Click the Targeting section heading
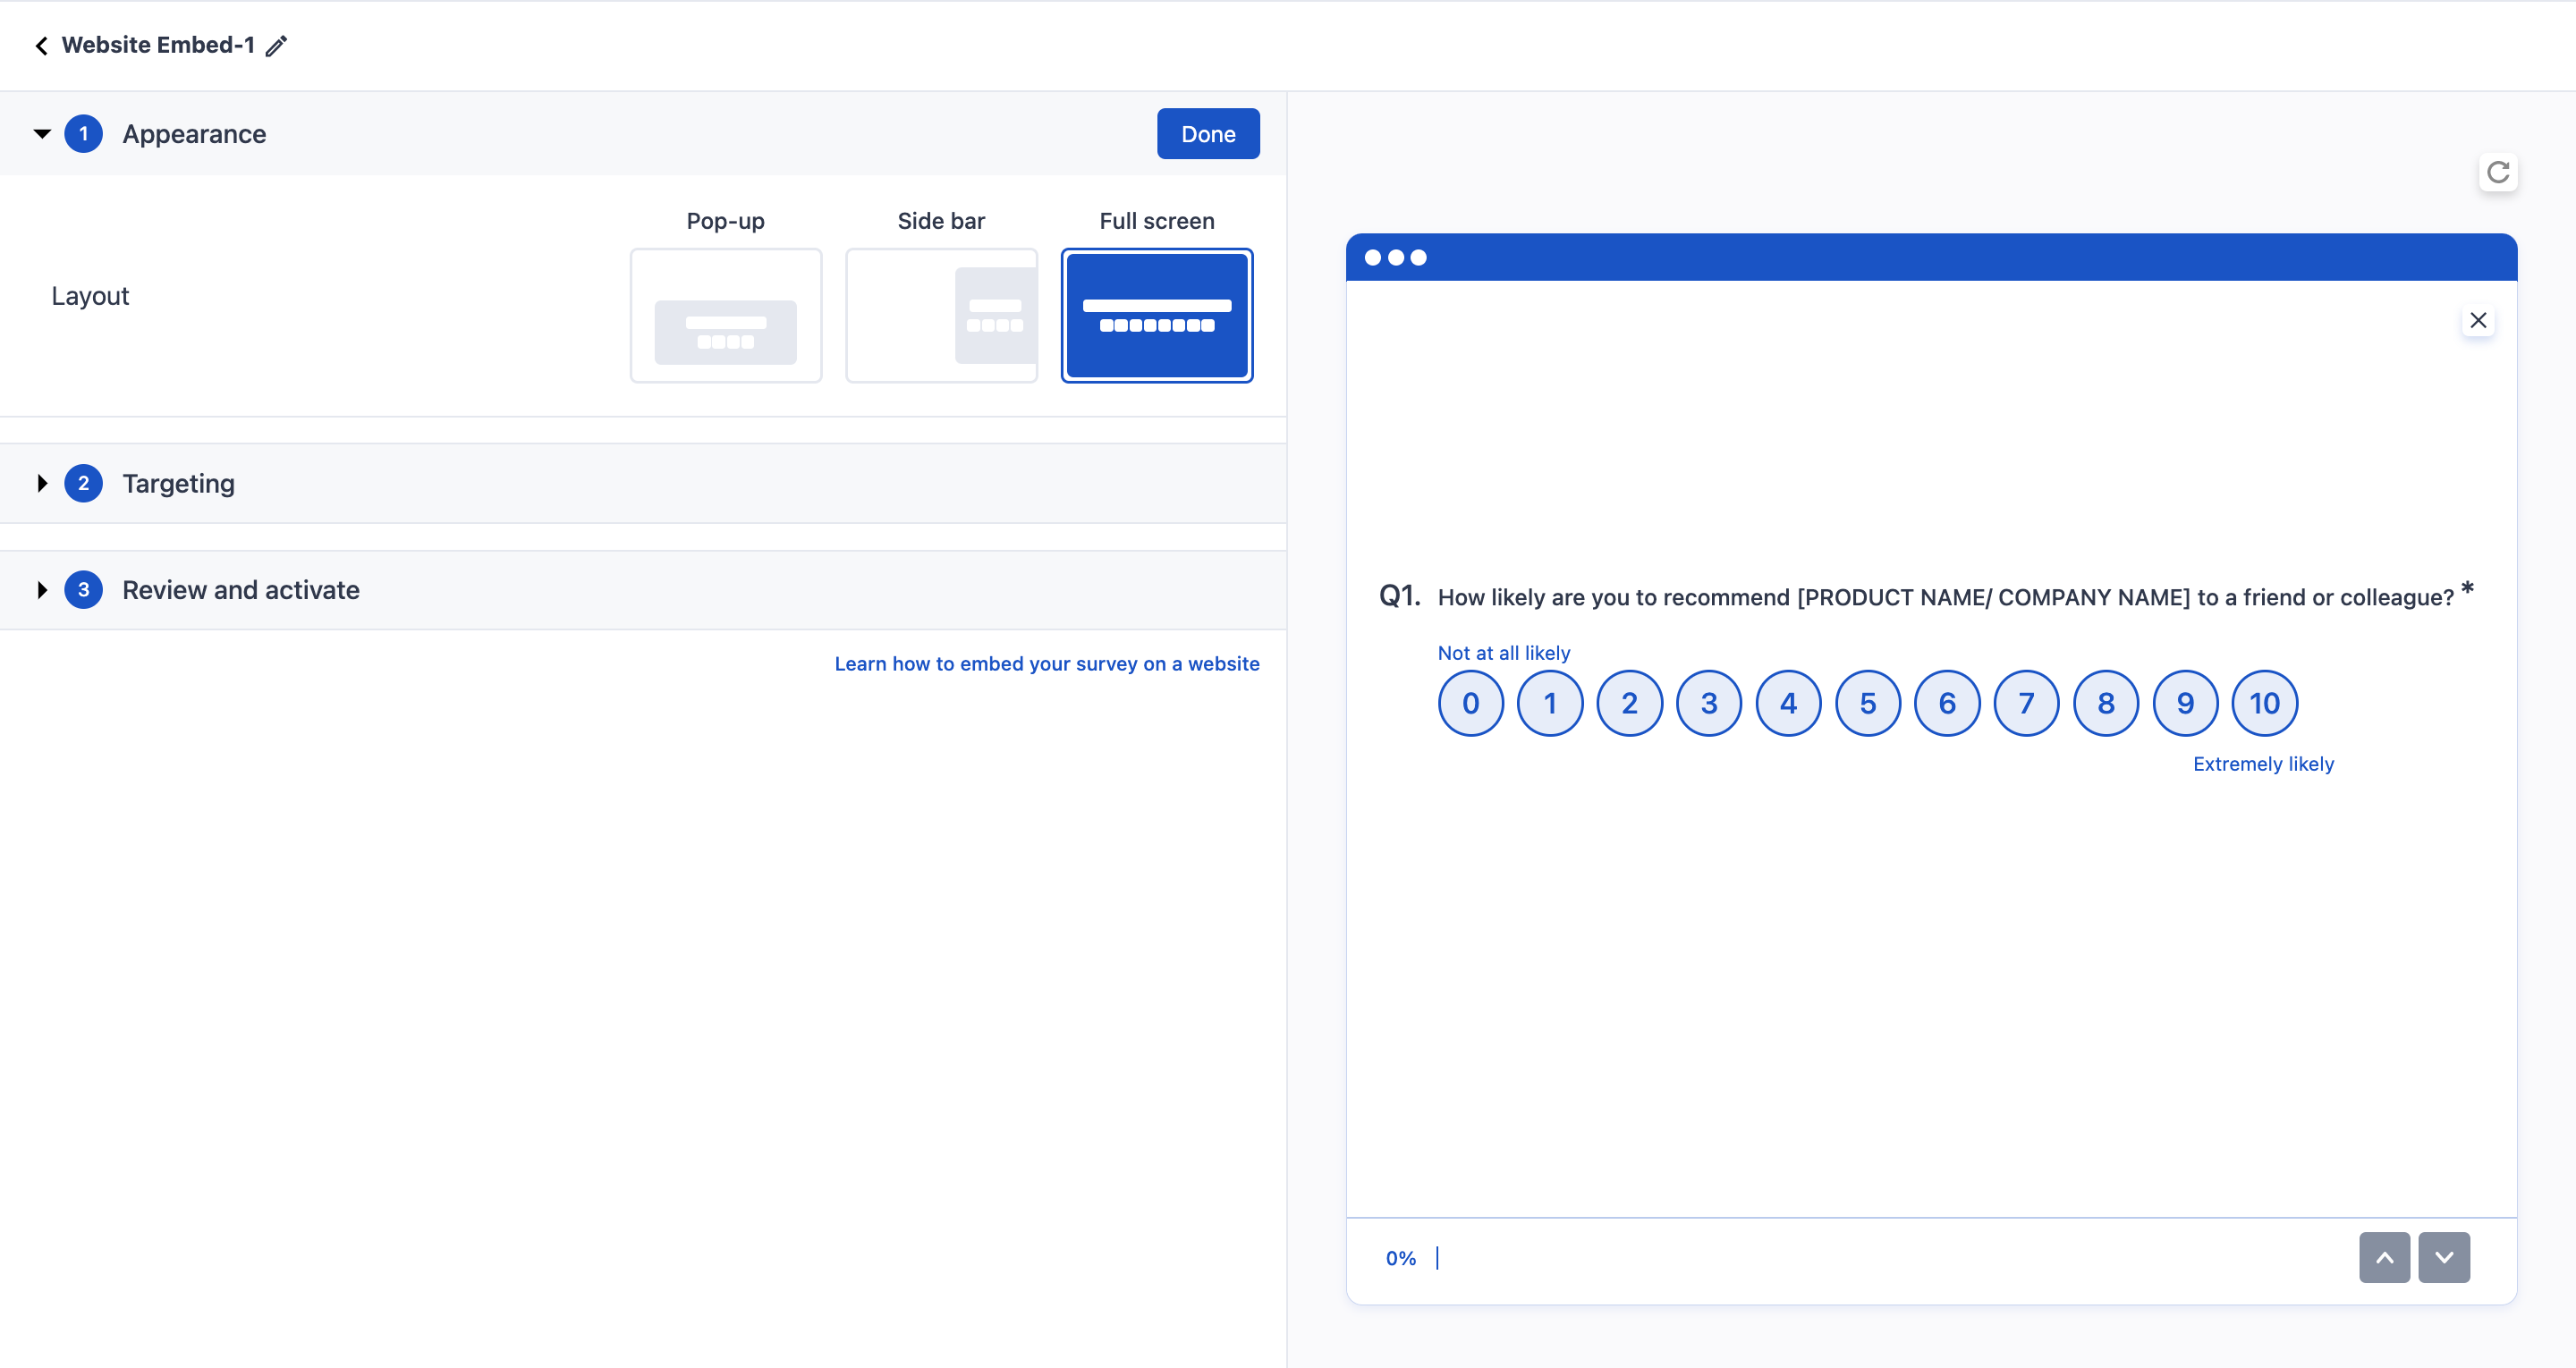Image resolution: width=2576 pixels, height=1368 pixels. 178,483
